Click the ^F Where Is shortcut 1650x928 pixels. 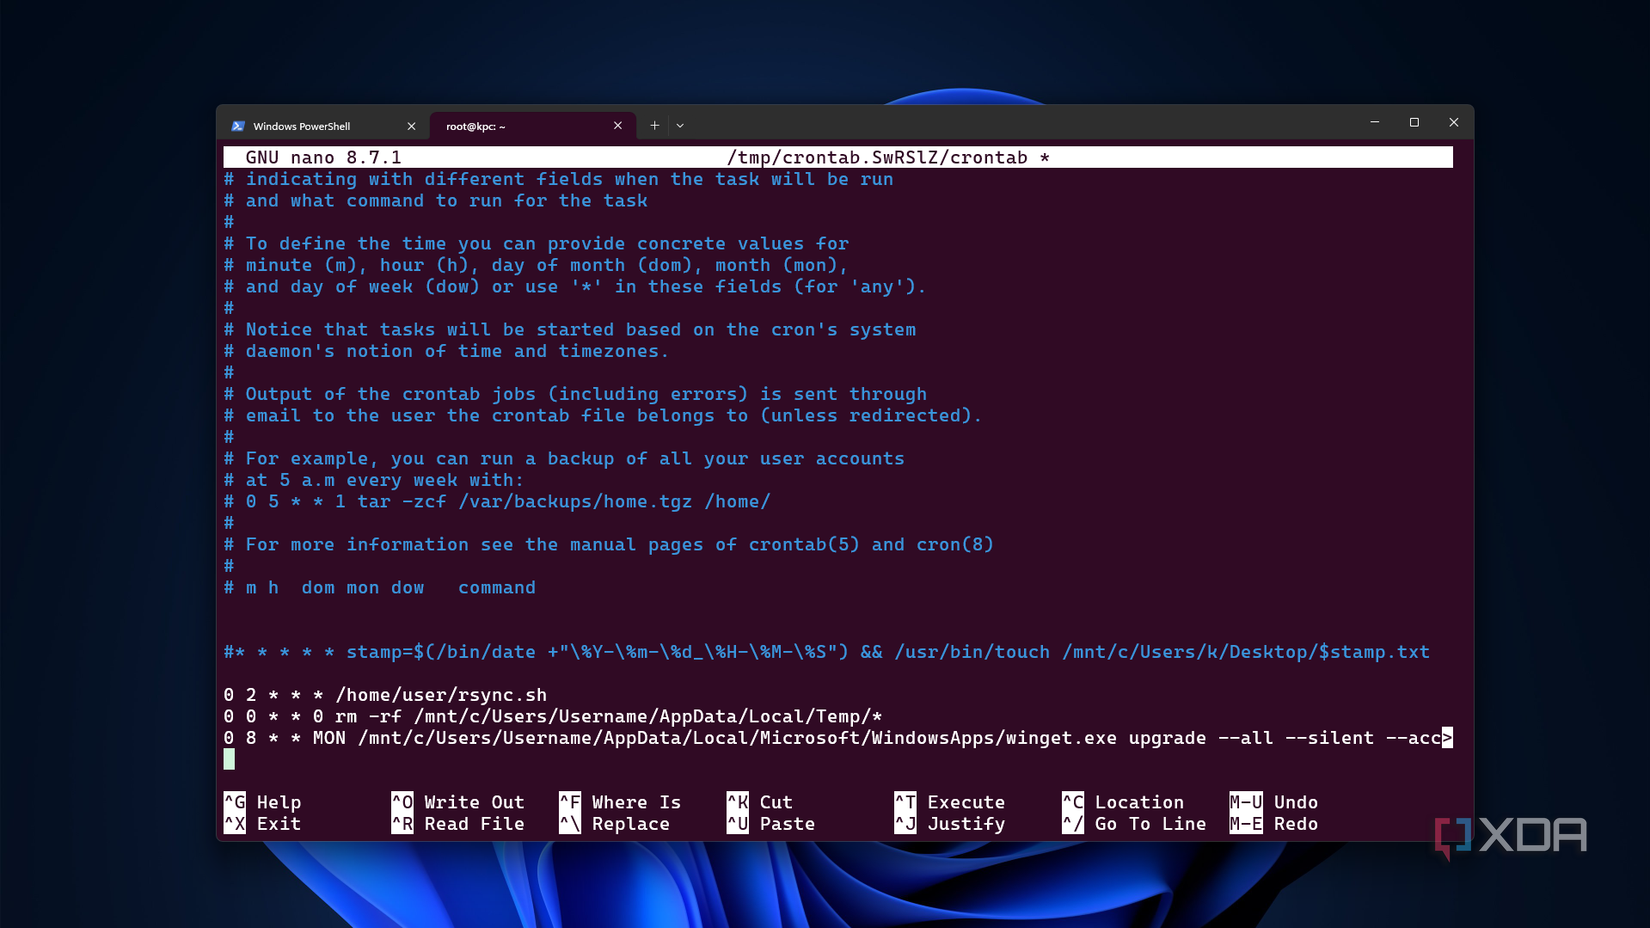(620, 802)
